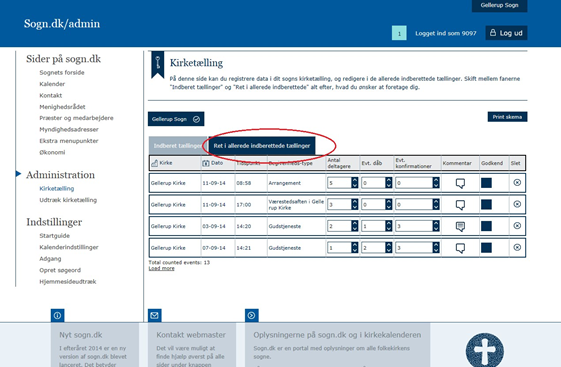Open filled comment icon for 03-09-14 Gudstjeneste row
This screenshot has height=367, width=561.
pos(460,226)
